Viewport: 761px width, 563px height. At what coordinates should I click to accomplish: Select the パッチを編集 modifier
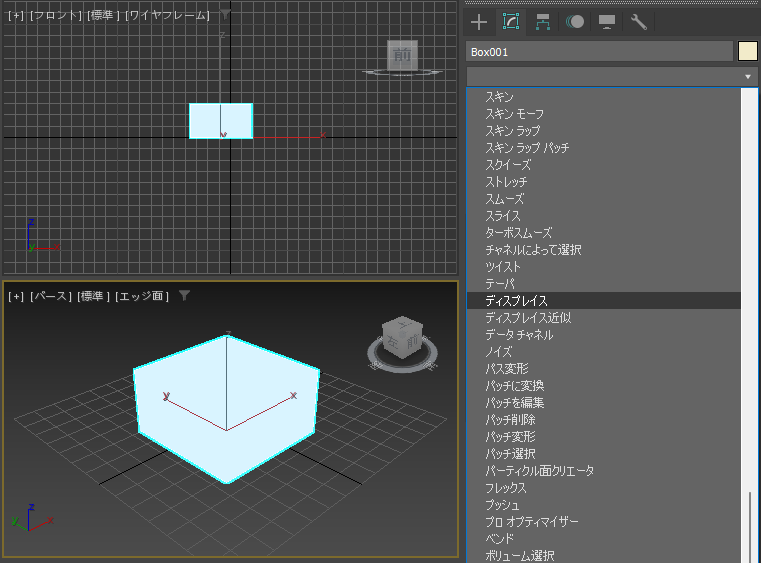604,403
